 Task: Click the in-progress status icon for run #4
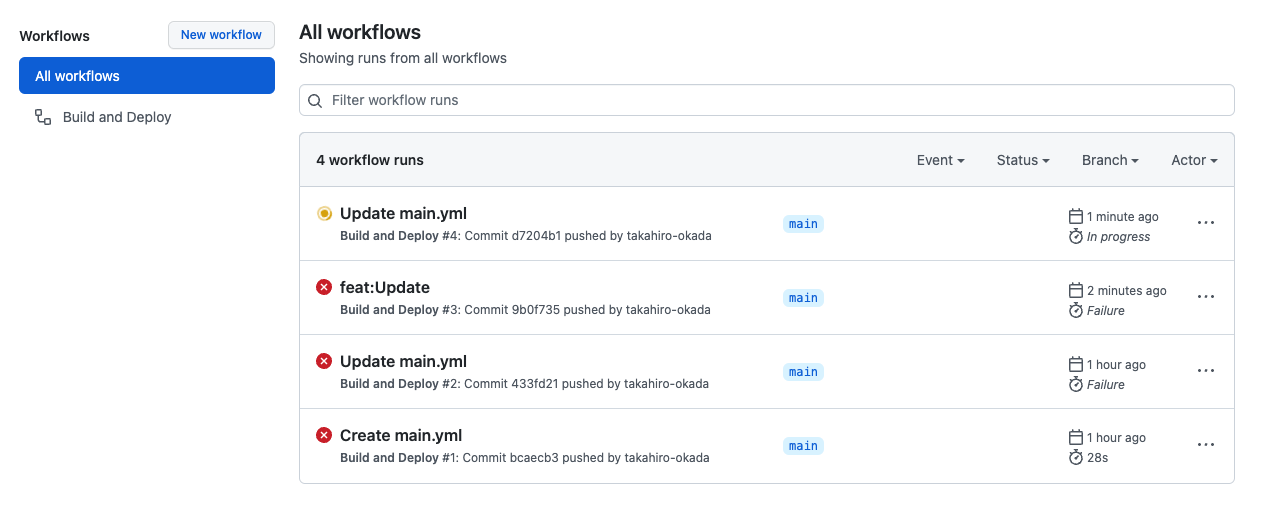pos(324,213)
